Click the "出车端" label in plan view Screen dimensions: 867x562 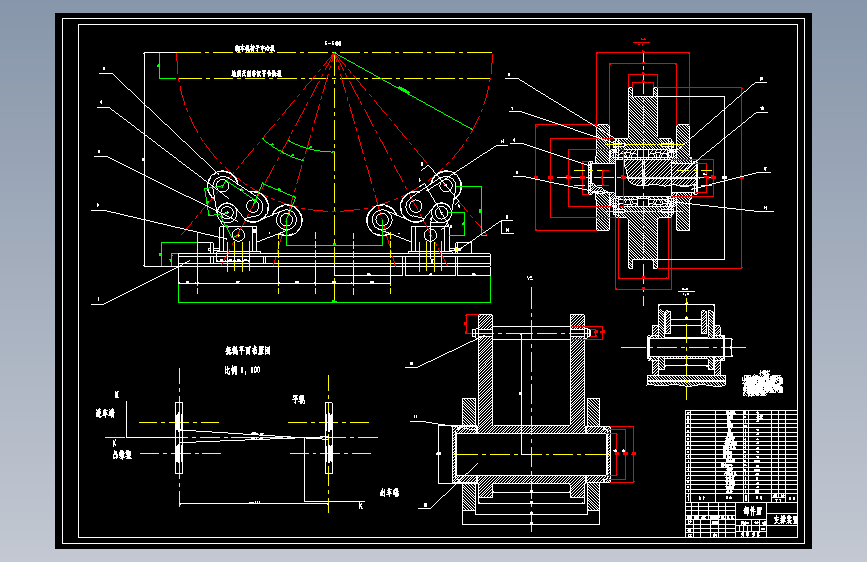[389, 492]
